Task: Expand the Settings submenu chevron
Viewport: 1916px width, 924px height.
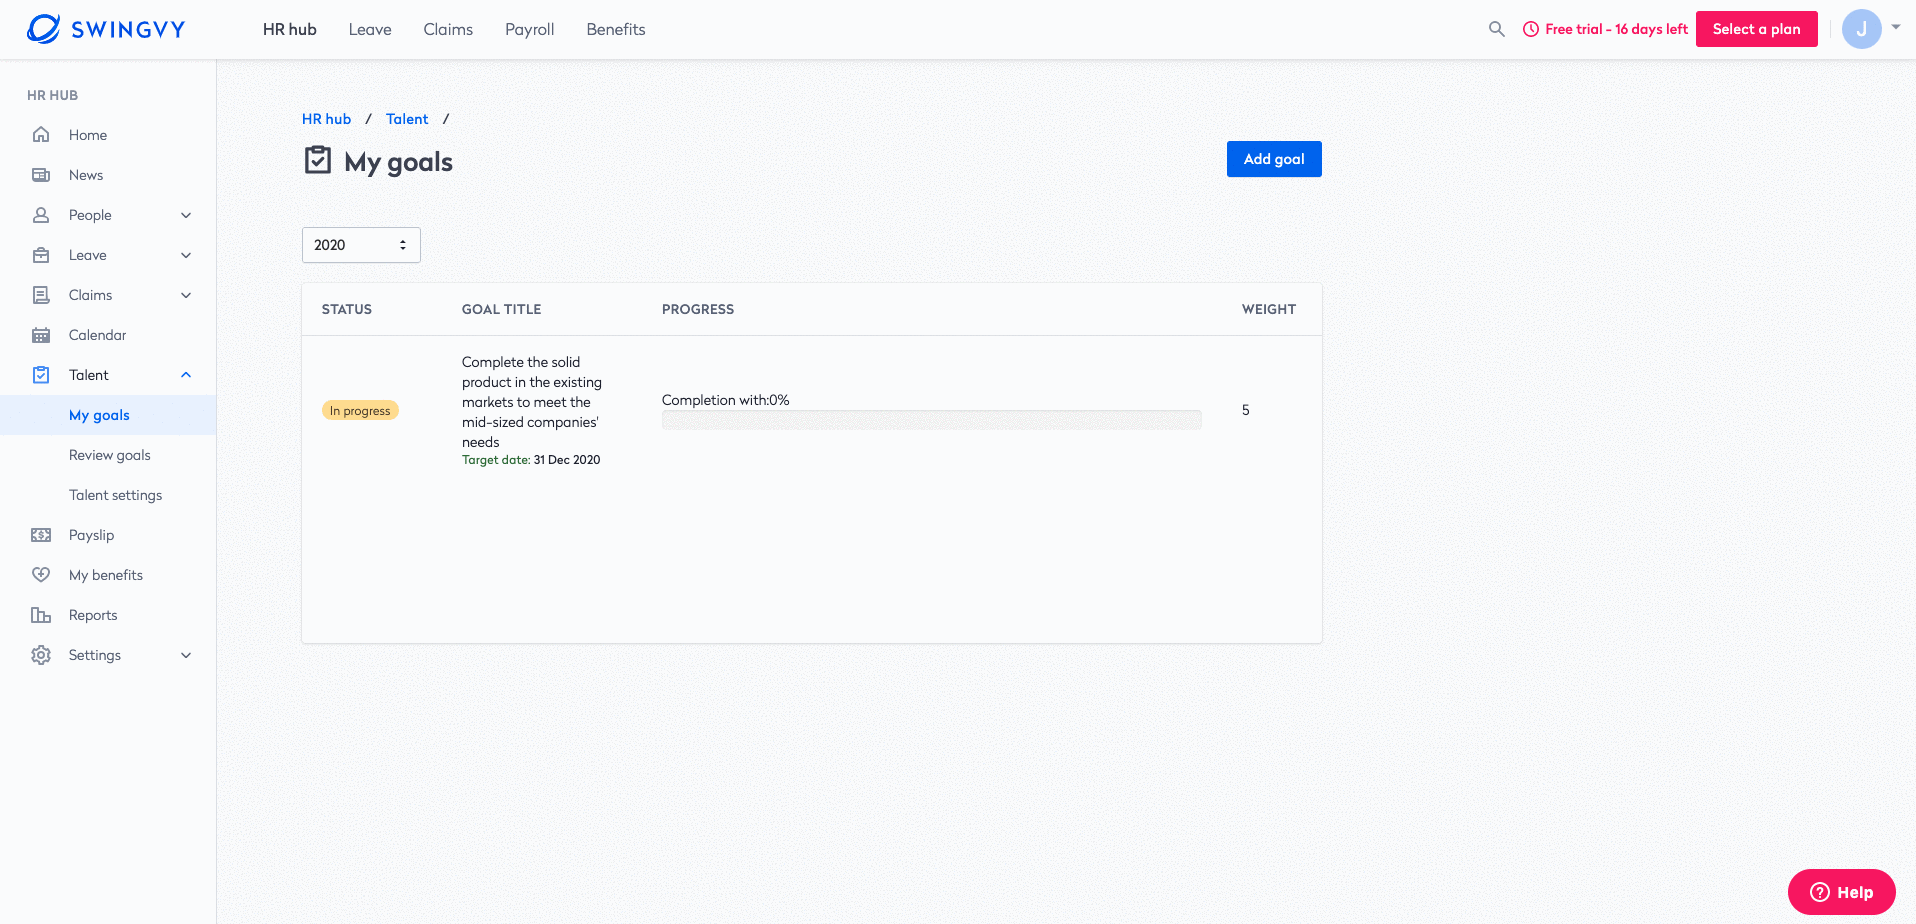Action: coord(186,655)
